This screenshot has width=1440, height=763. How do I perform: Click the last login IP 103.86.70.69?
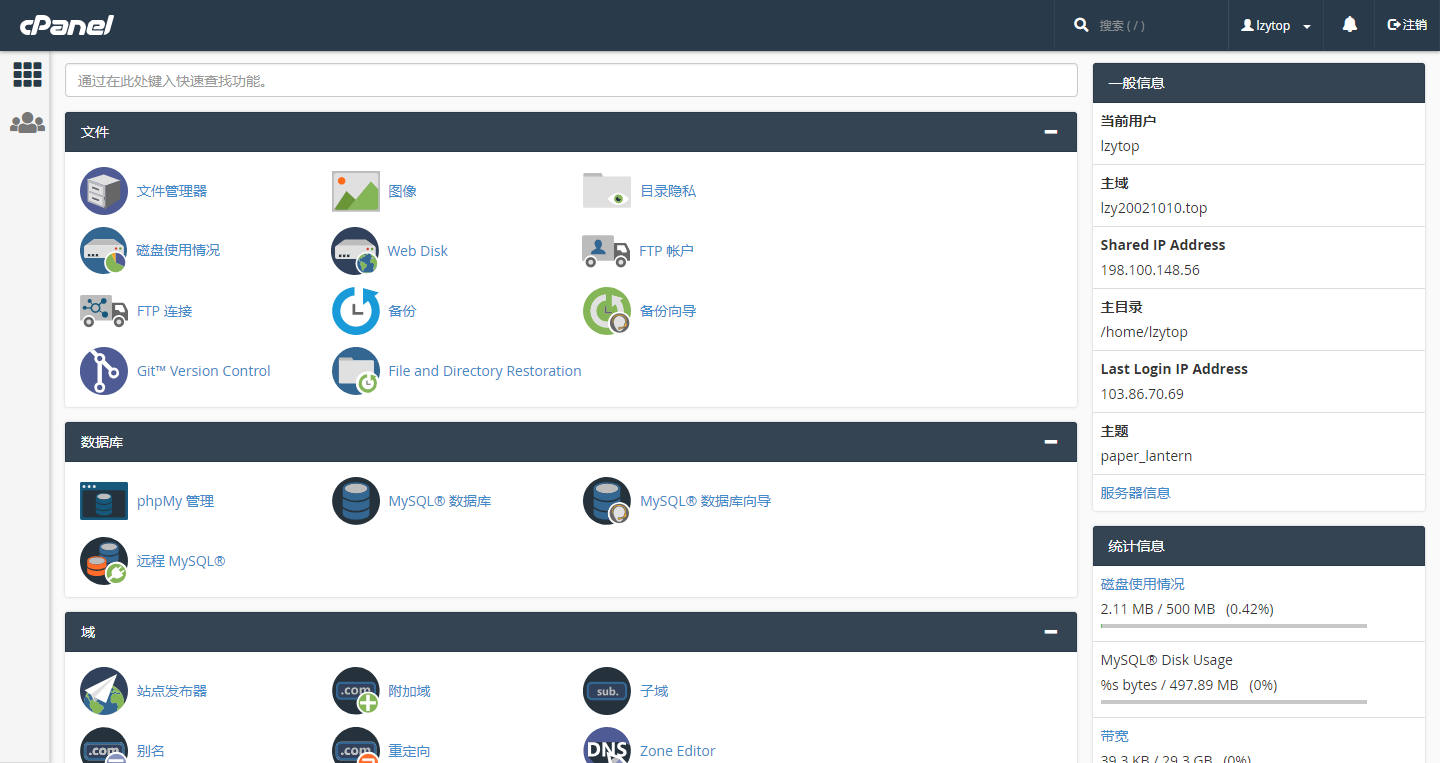click(x=1142, y=394)
